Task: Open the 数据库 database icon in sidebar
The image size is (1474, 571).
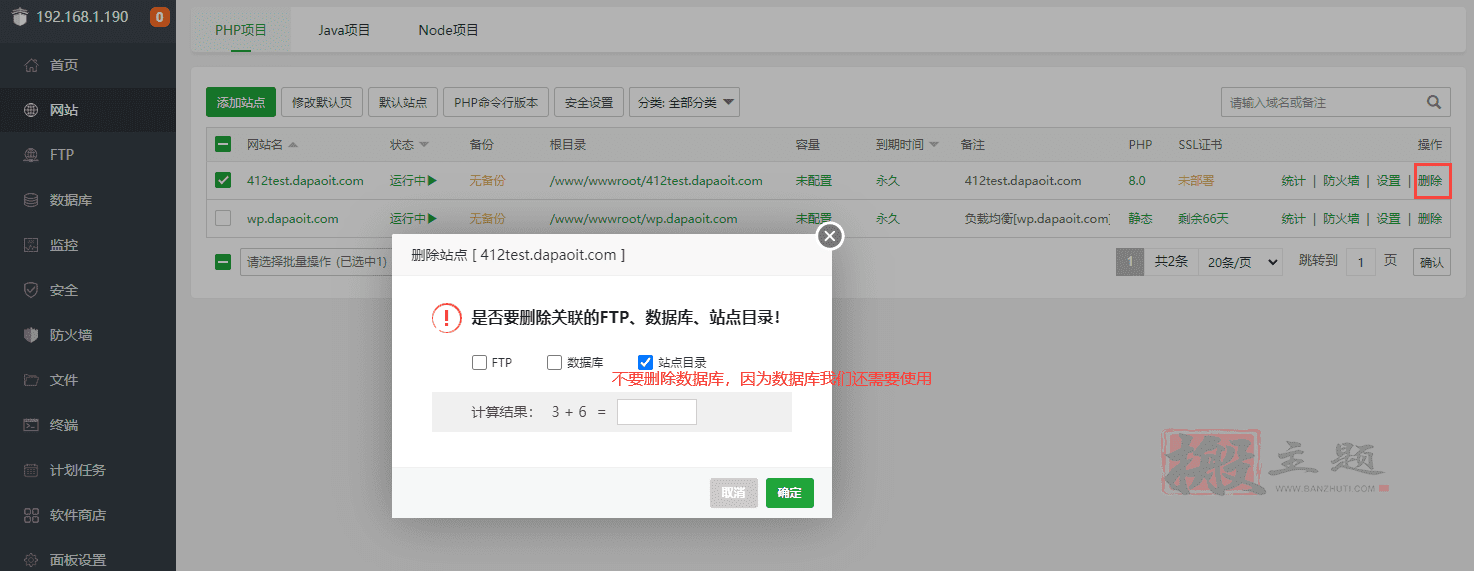Action: (x=31, y=200)
